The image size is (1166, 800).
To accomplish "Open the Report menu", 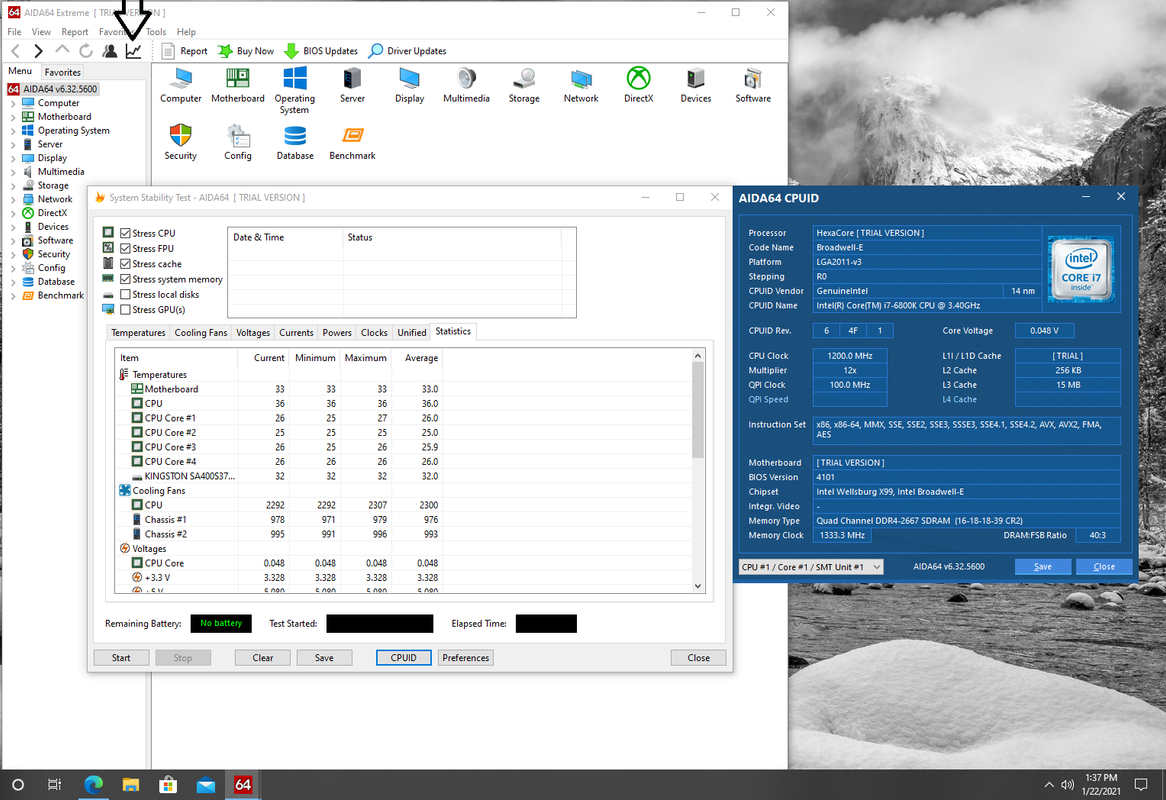I will (74, 32).
